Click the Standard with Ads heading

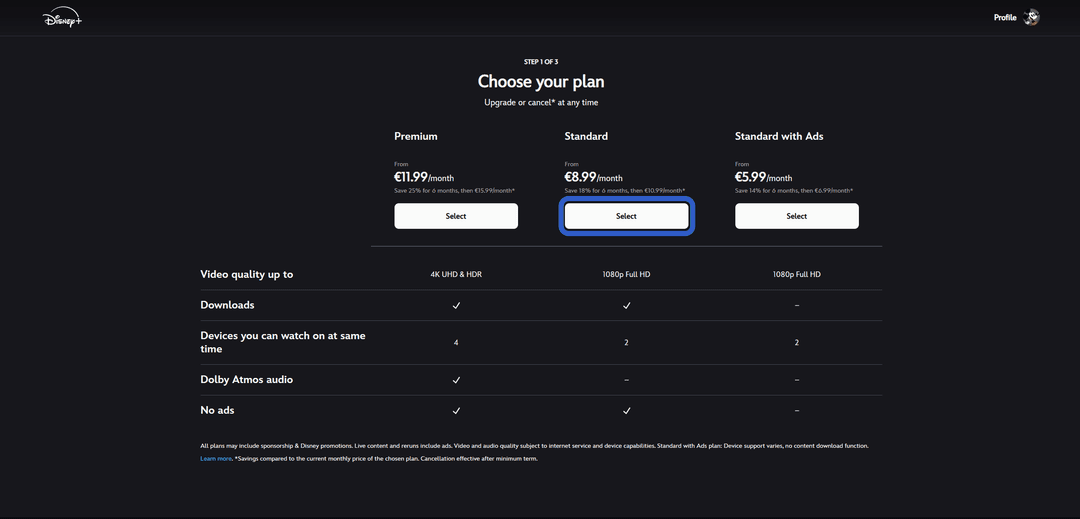(x=779, y=136)
